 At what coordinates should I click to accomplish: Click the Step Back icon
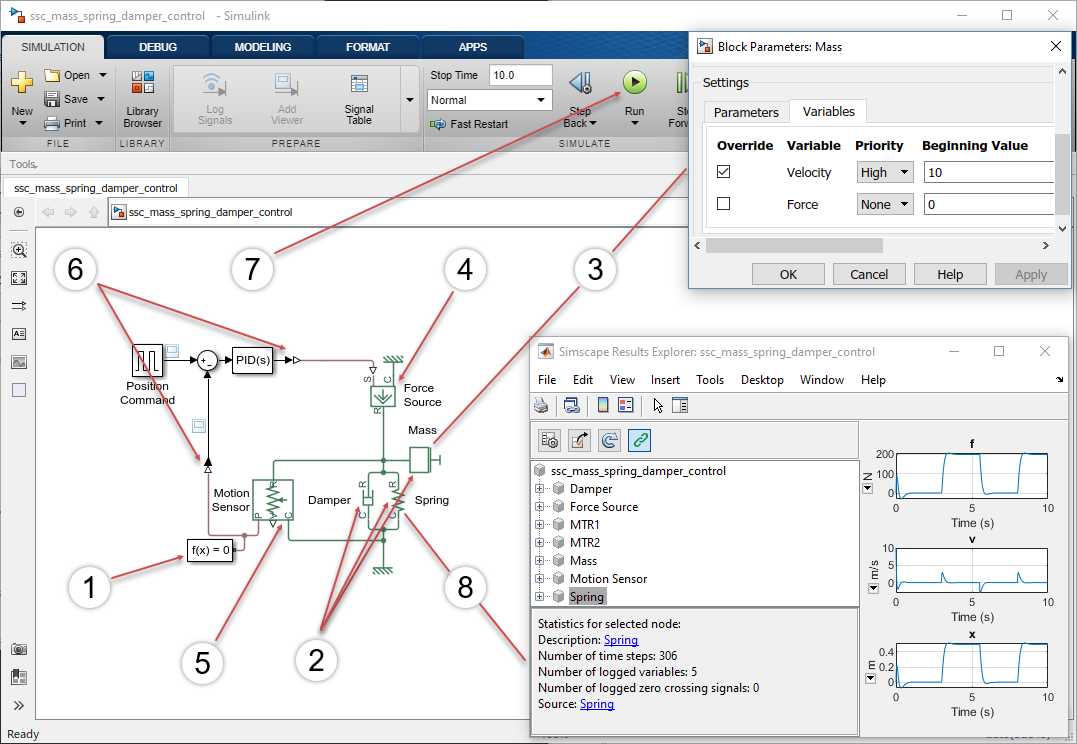tap(580, 83)
